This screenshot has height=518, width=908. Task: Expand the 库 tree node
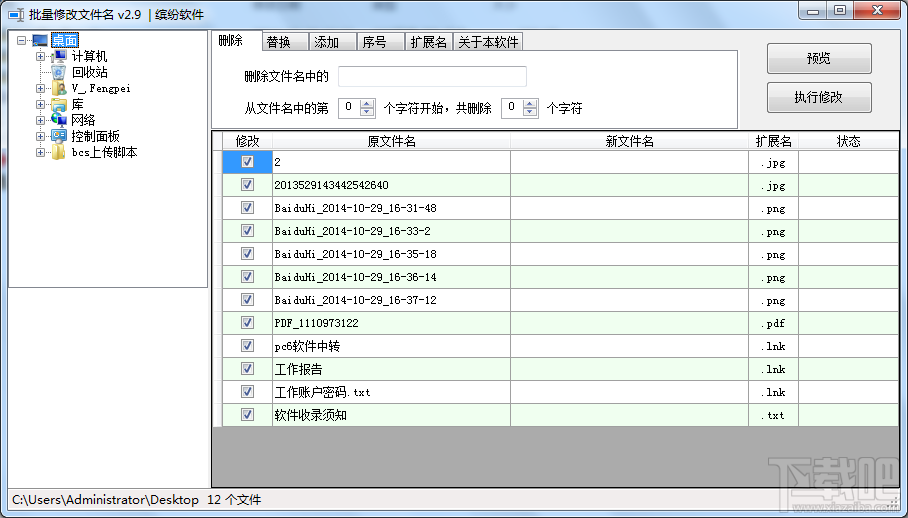pos(40,104)
